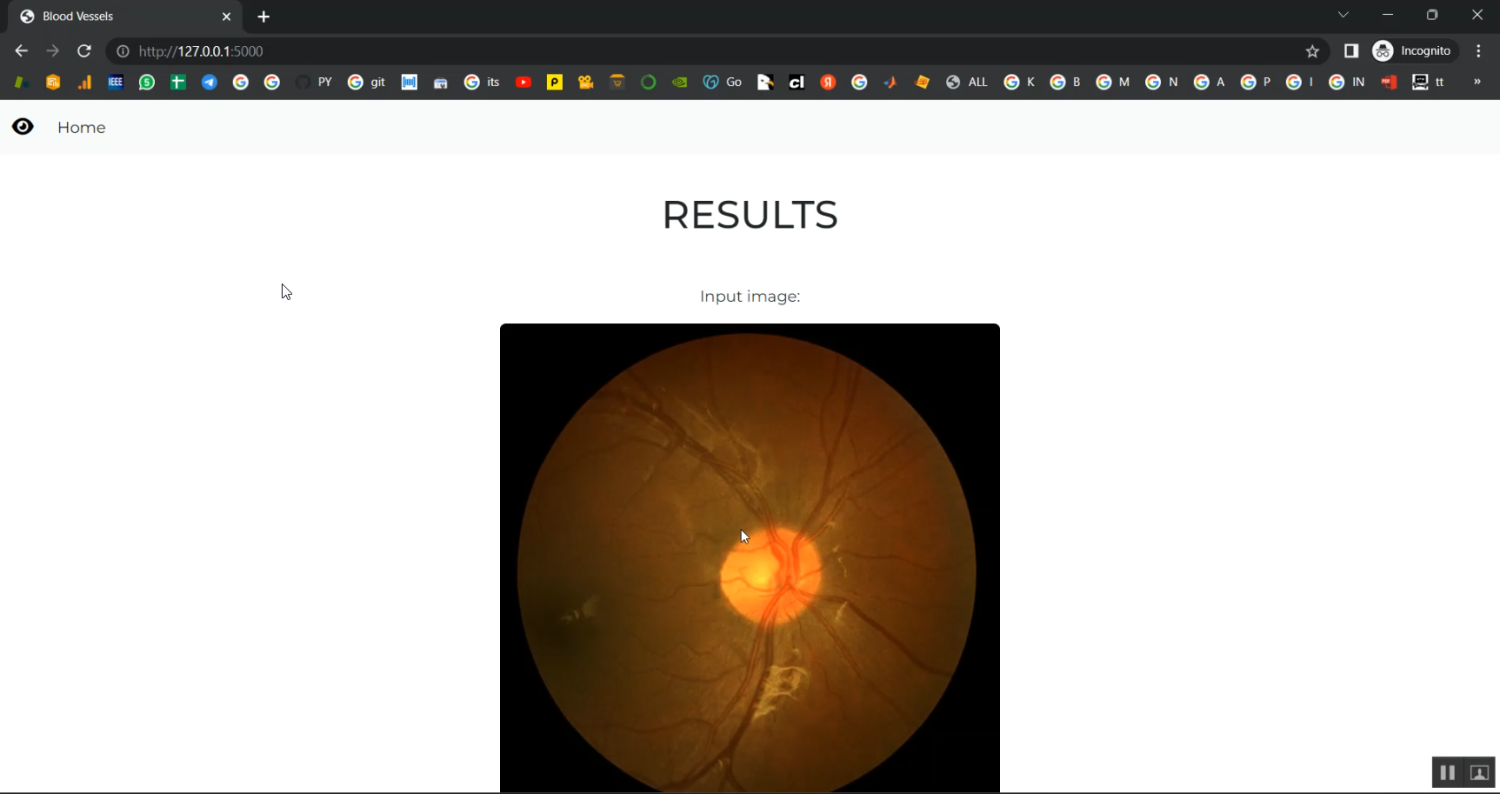This screenshot has height=794, width=1500.
Task: Open the Google 'M' bookmark
Action: click(x=1113, y=82)
